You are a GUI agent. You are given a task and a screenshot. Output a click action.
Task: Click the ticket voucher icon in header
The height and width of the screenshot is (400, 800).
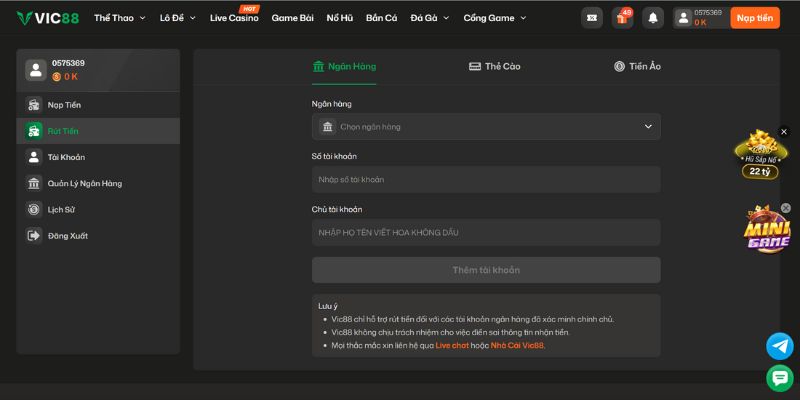click(592, 18)
